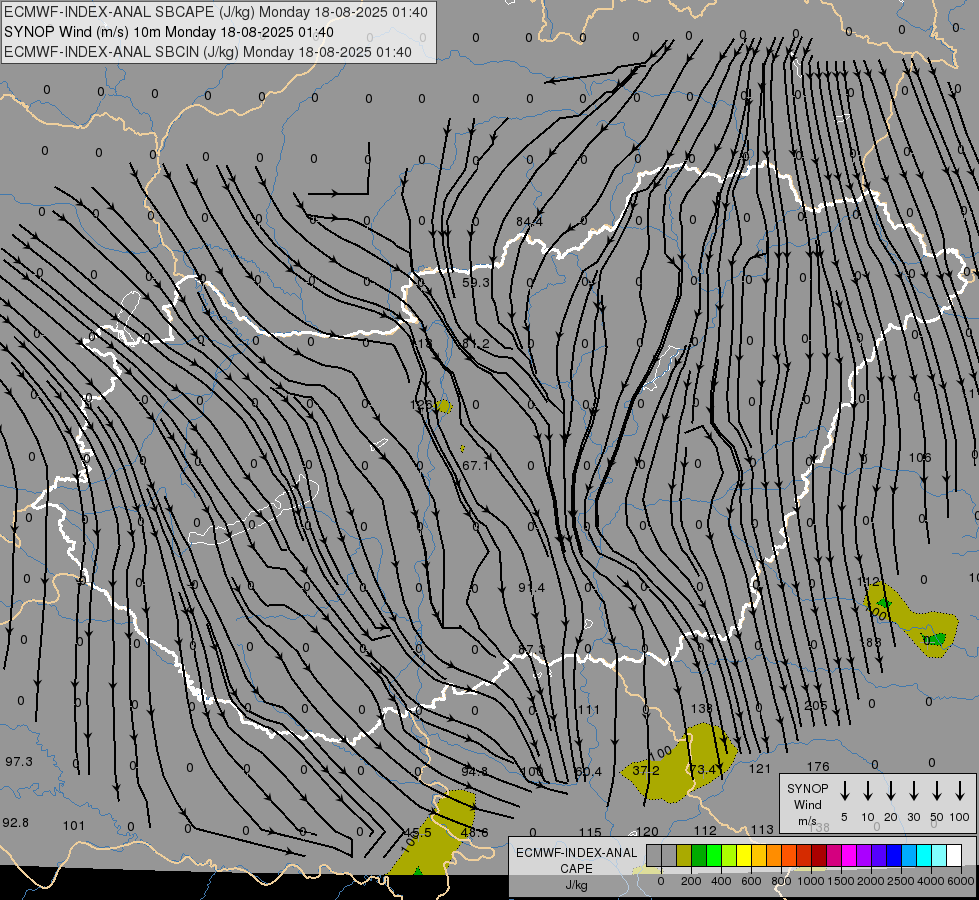Click the 120 value near bottom
979x900 pixels.
coord(647,832)
